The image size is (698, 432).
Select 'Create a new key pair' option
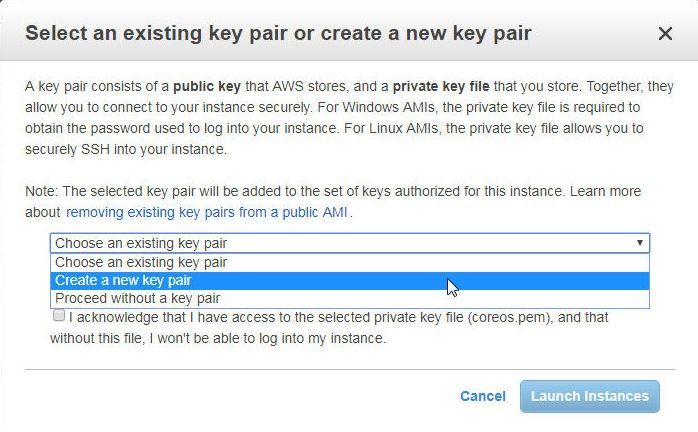coord(350,281)
